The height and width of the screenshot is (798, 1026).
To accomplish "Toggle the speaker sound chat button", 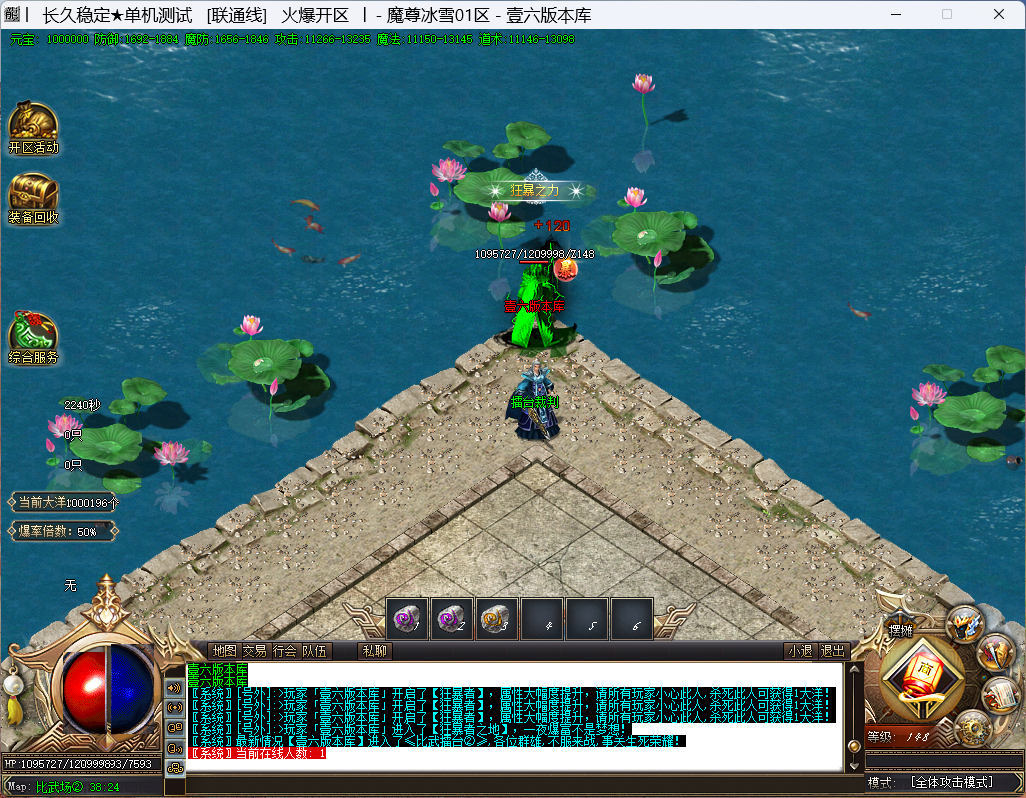I will click(x=175, y=687).
